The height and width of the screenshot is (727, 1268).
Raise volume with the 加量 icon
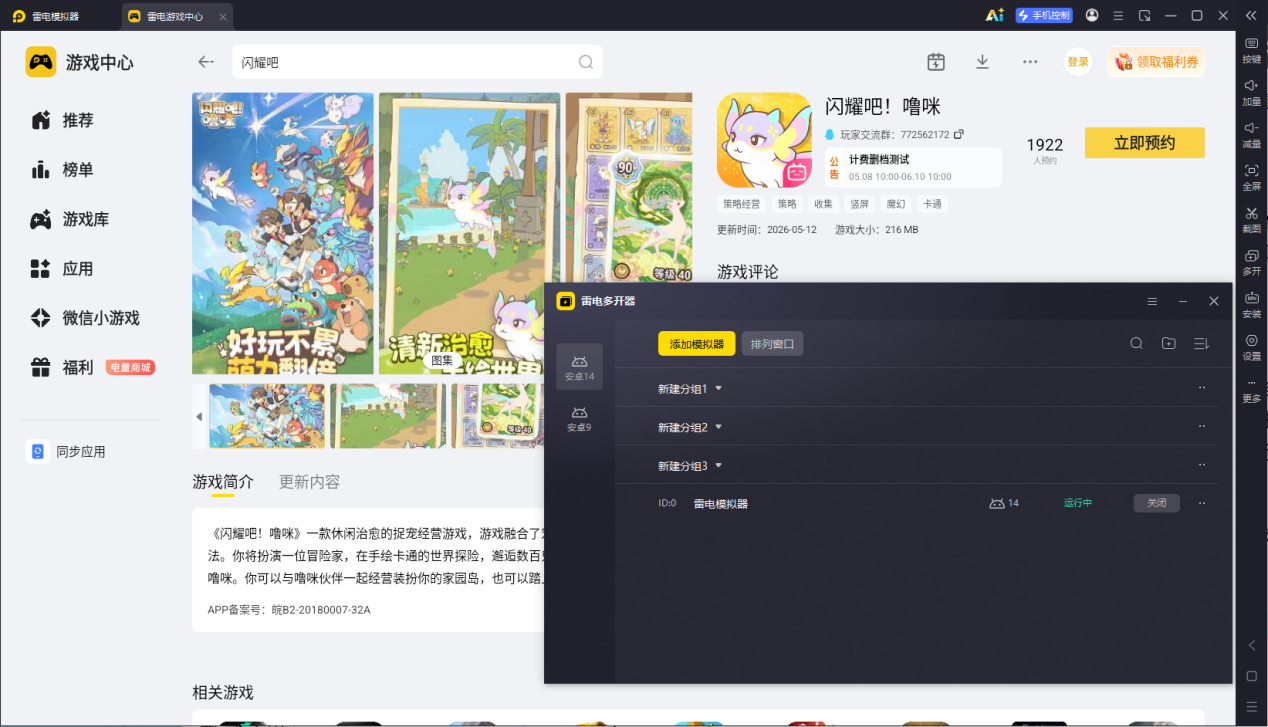pyautogui.click(x=1251, y=92)
